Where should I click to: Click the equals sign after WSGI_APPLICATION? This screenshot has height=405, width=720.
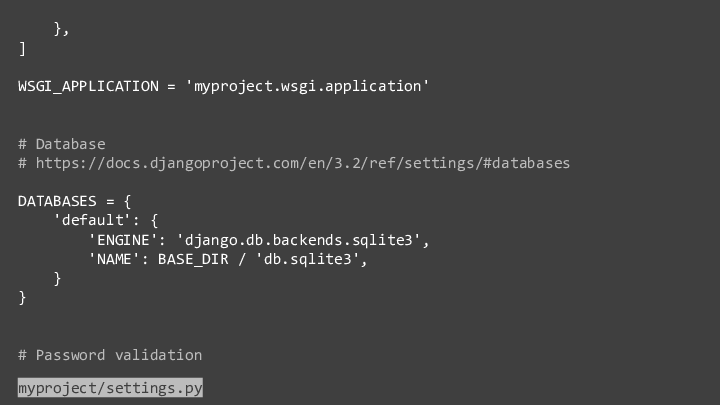coord(171,86)
